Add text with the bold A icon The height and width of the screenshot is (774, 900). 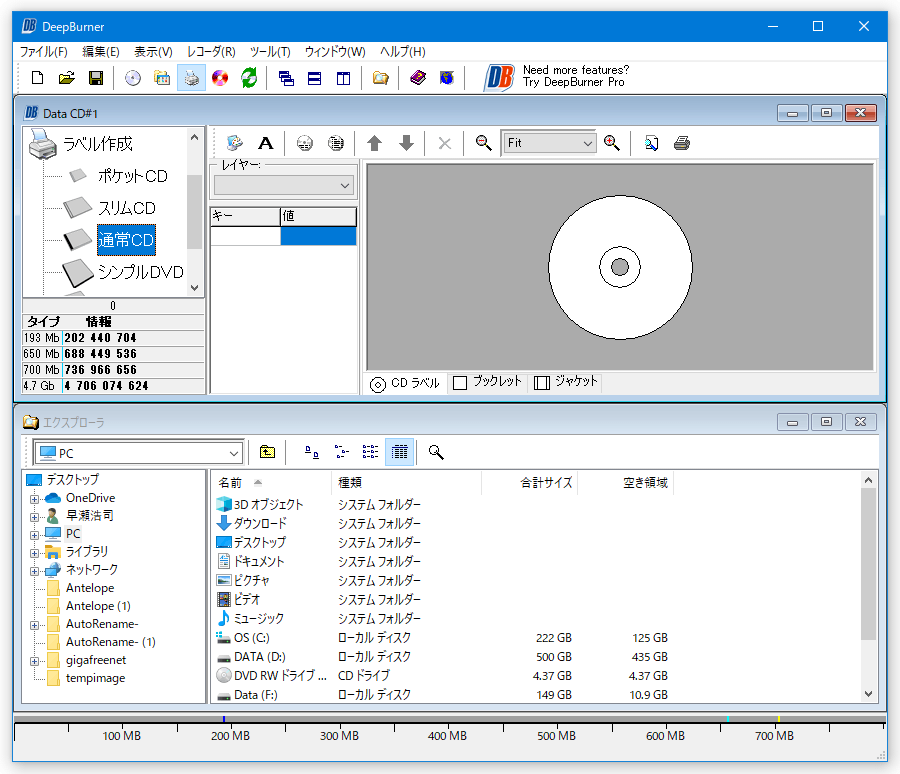pos(265,143)
